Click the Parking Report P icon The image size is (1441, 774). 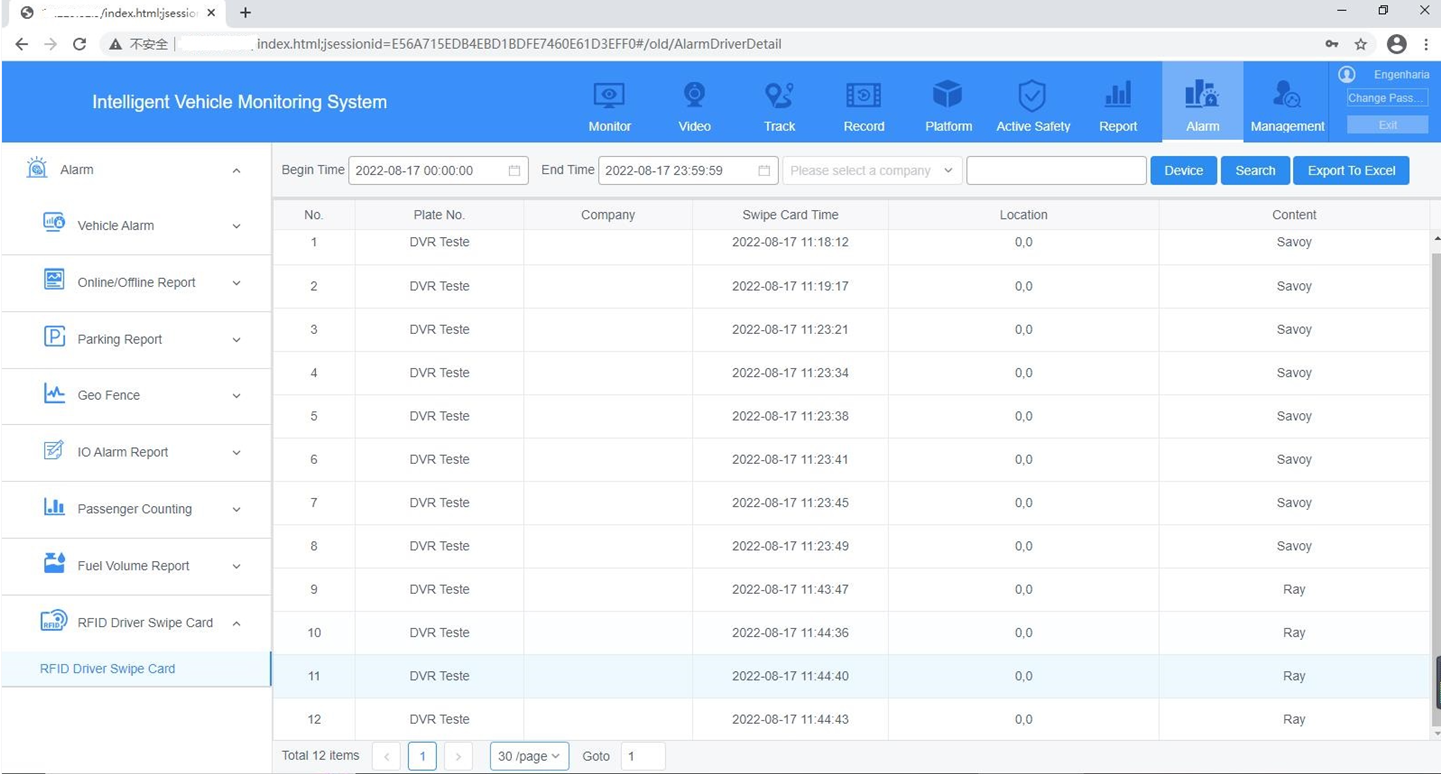(x=54, y=337)
